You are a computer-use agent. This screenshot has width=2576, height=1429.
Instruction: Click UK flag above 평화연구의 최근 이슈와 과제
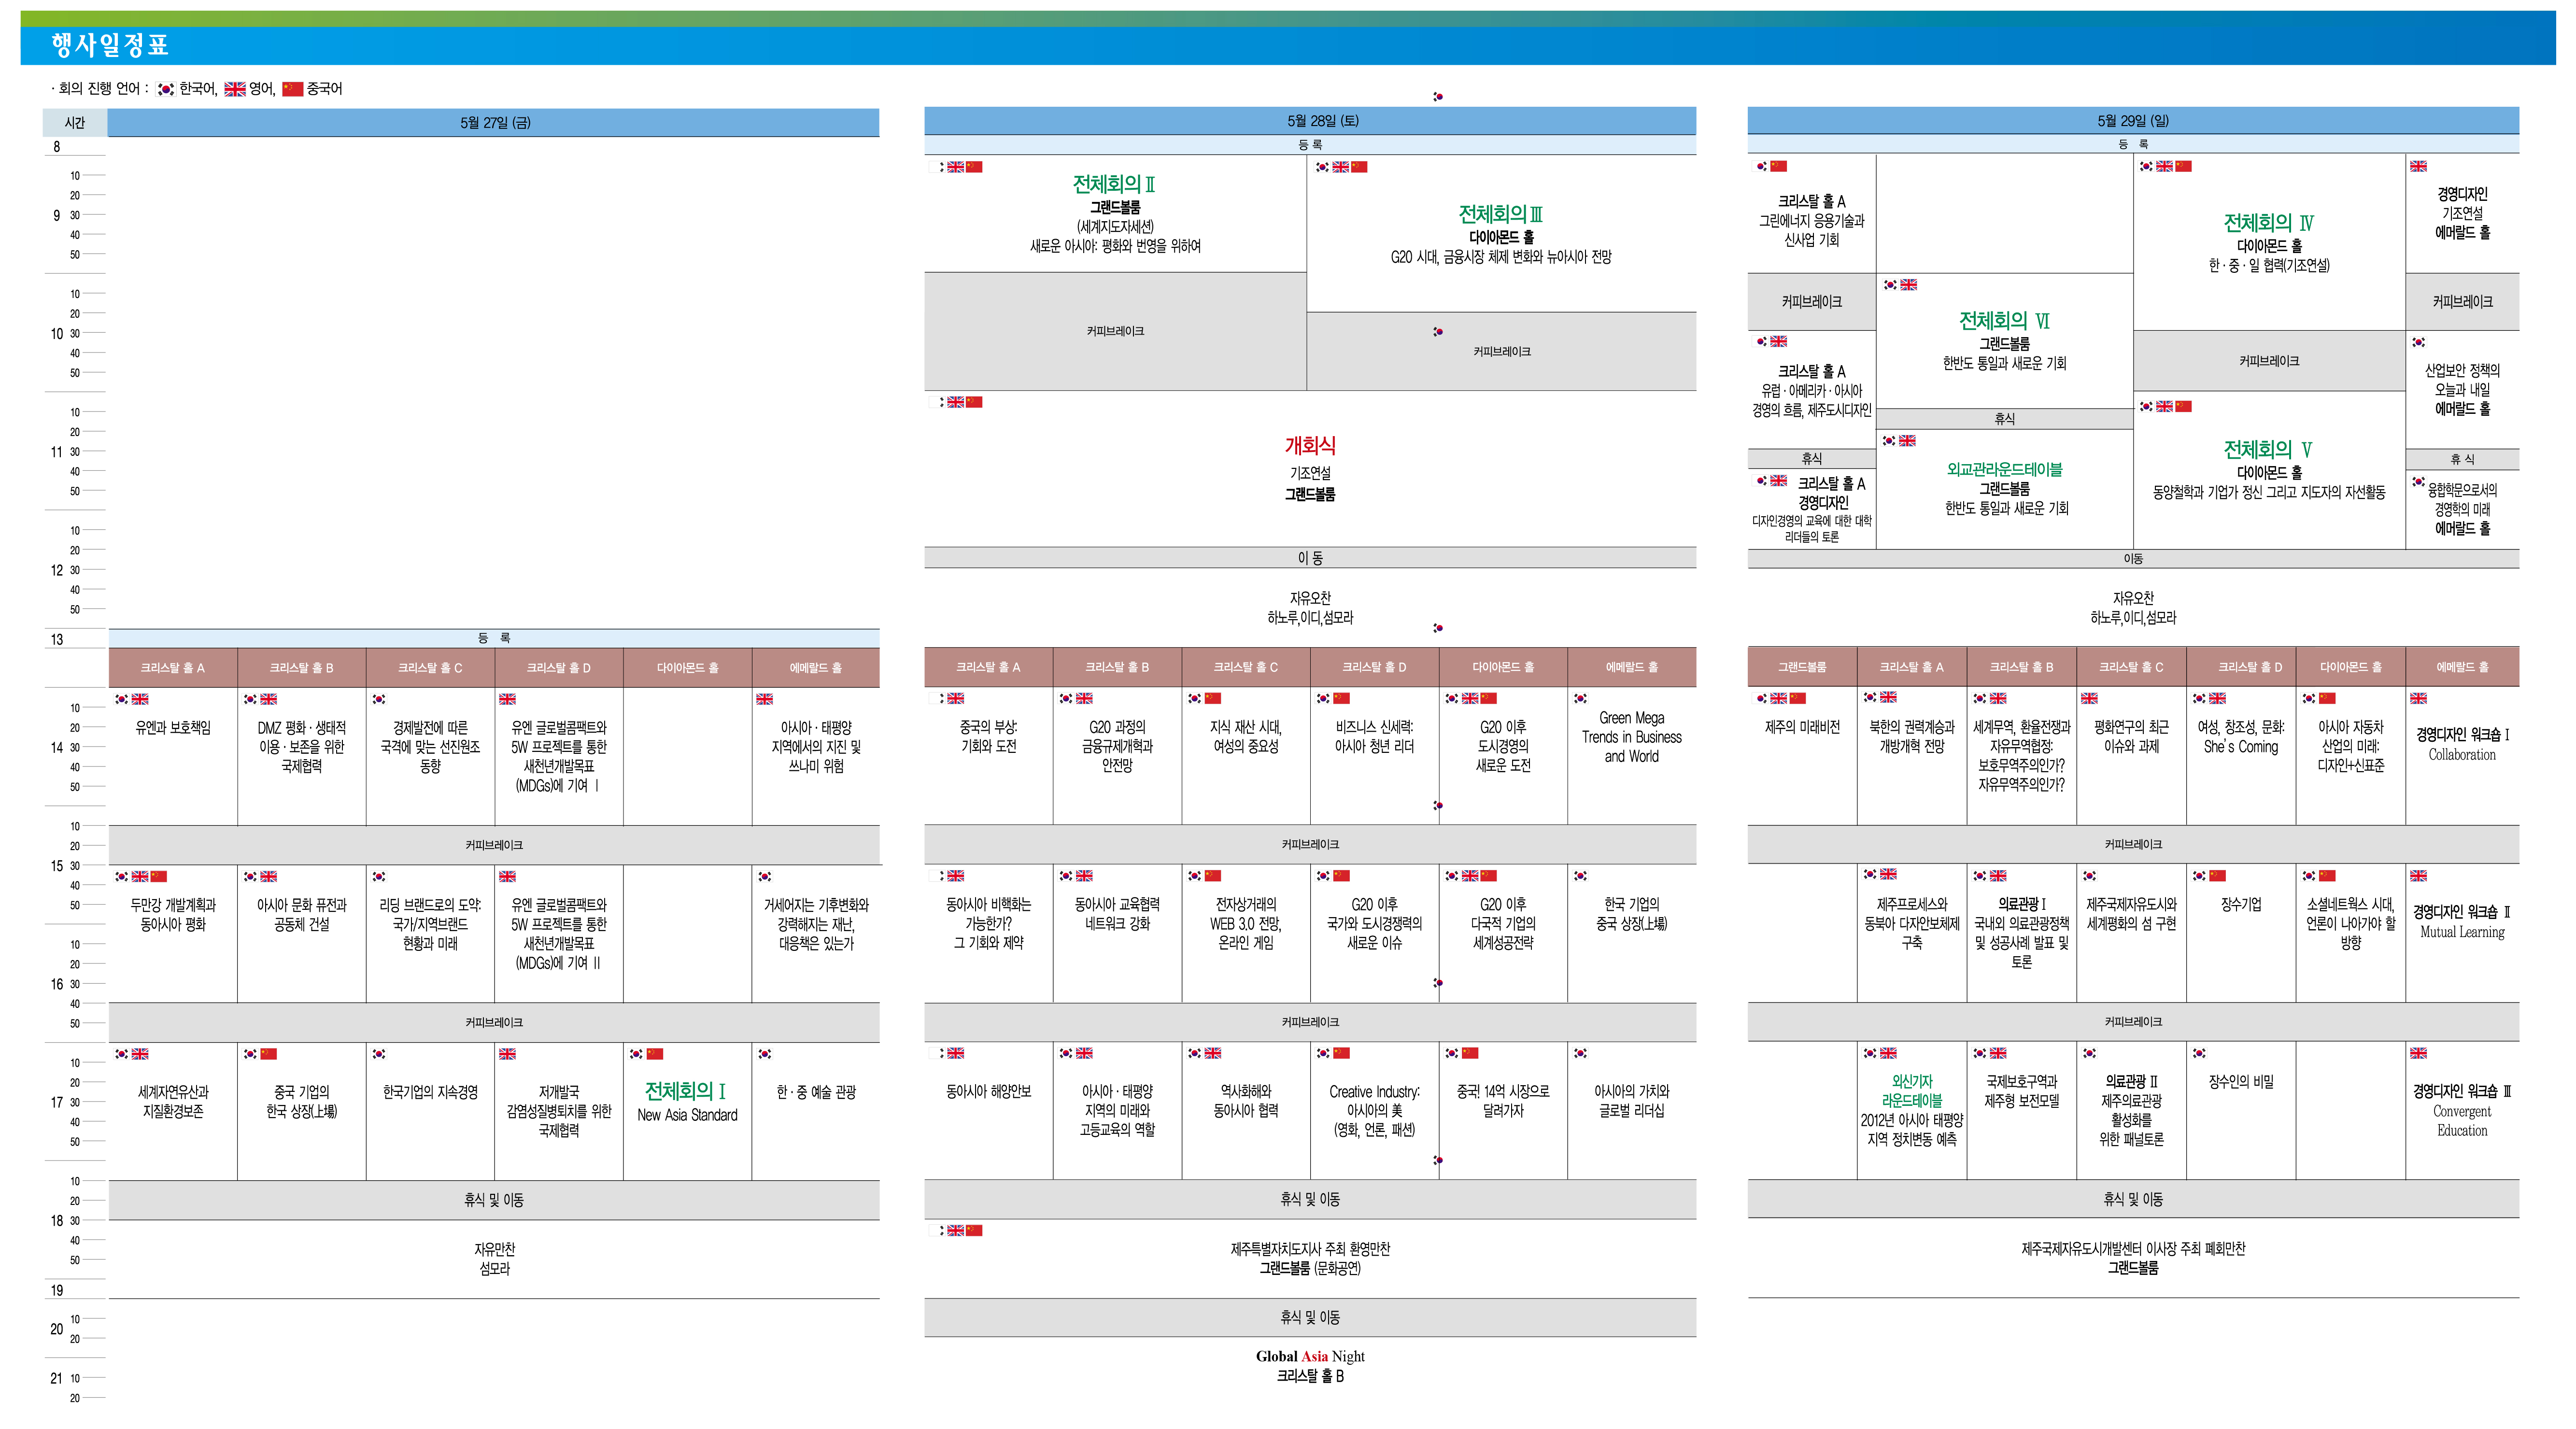pyautogui.click(x=2089, y=698)
